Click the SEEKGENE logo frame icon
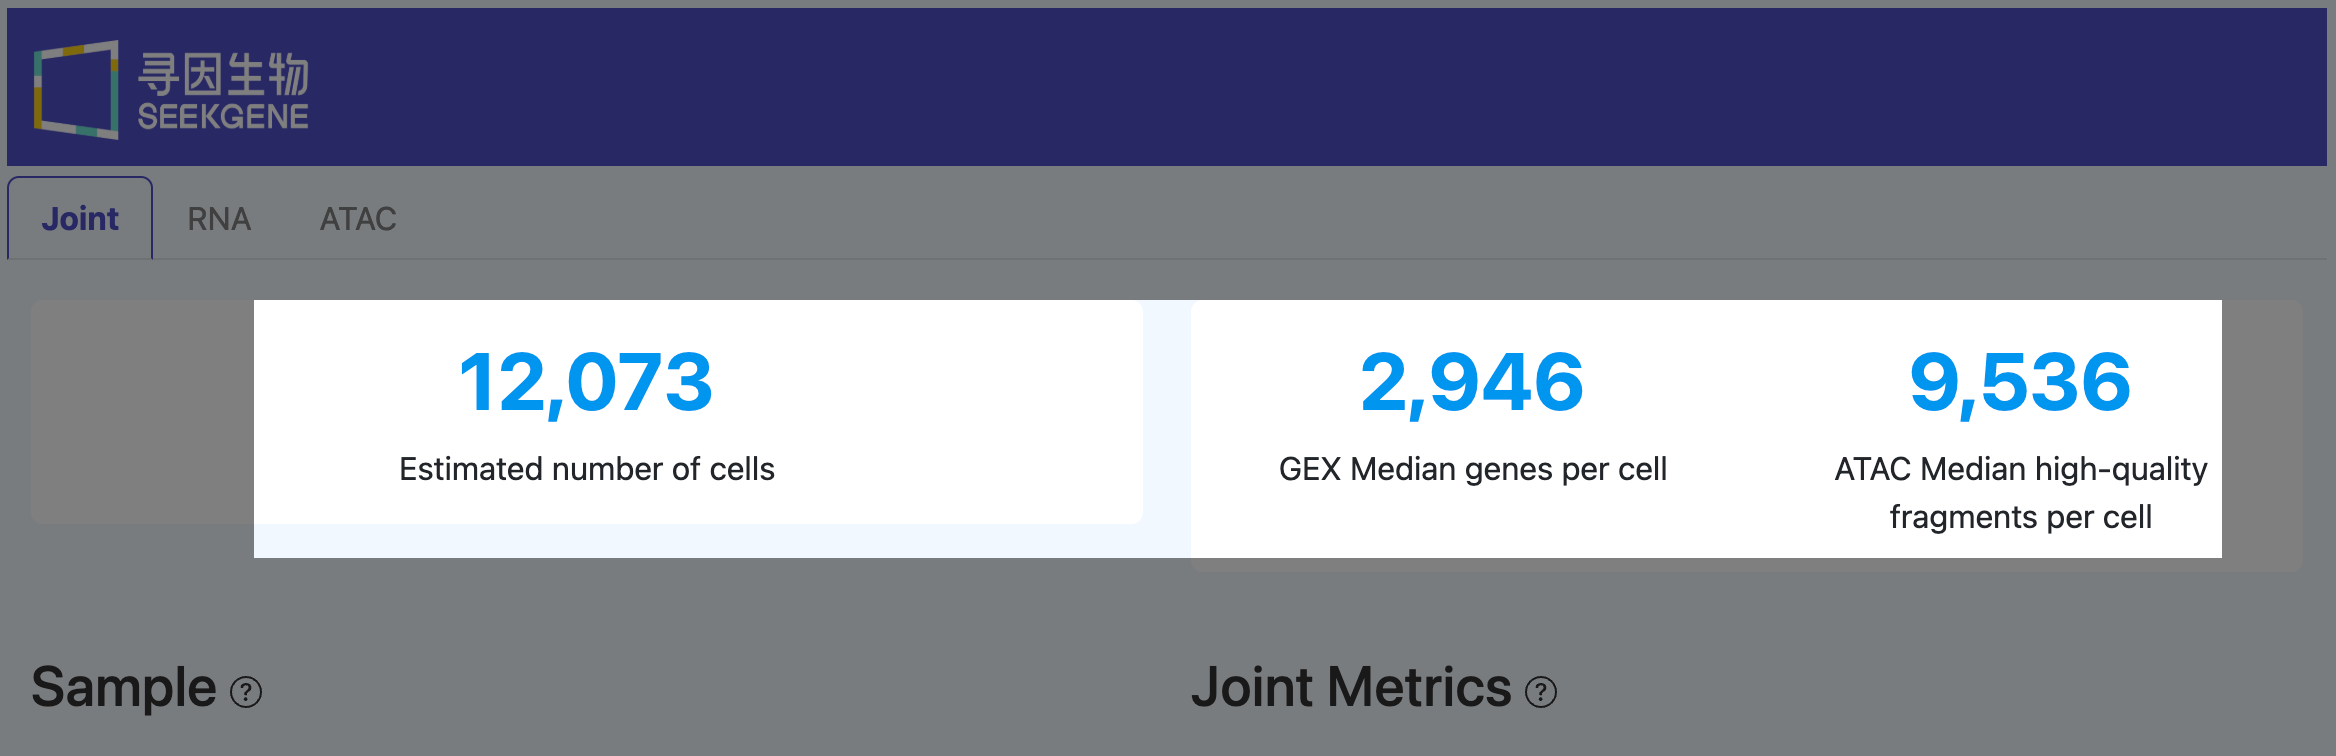The height and width of the screenshot is (756, 2336). pos(75,87)
